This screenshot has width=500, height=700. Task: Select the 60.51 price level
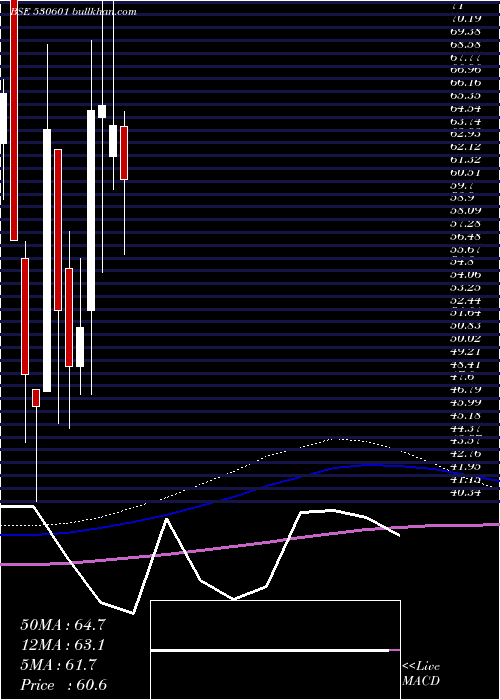pyautogui.click(x=465, y=173)
